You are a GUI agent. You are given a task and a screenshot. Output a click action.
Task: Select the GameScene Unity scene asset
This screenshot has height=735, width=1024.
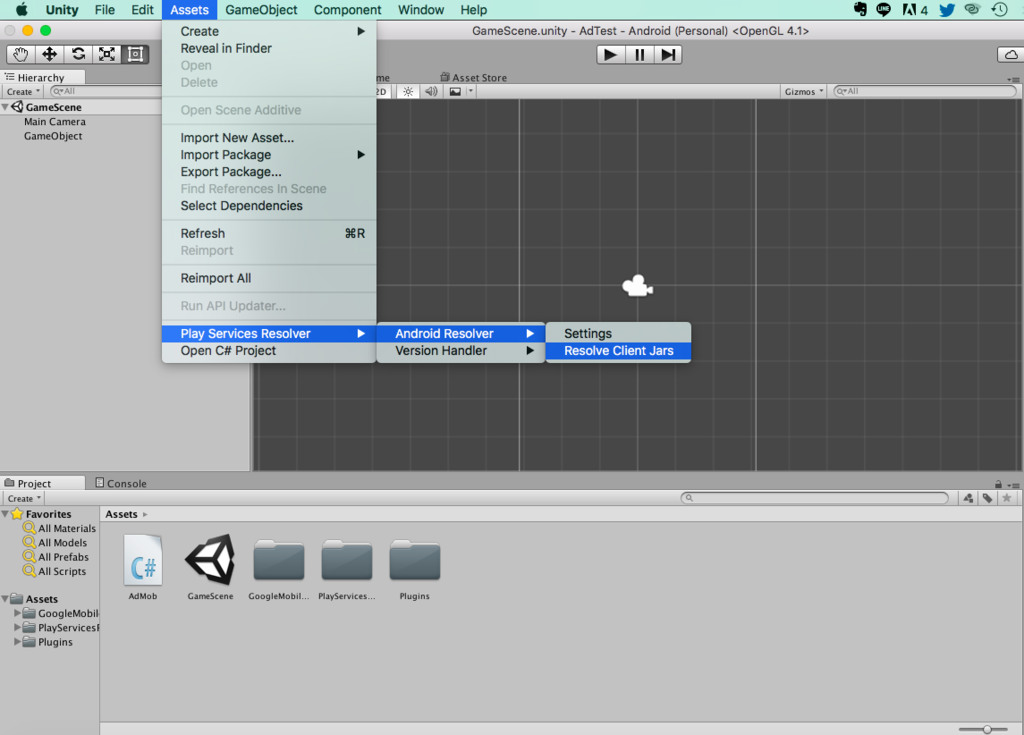[x=210, y=567]
